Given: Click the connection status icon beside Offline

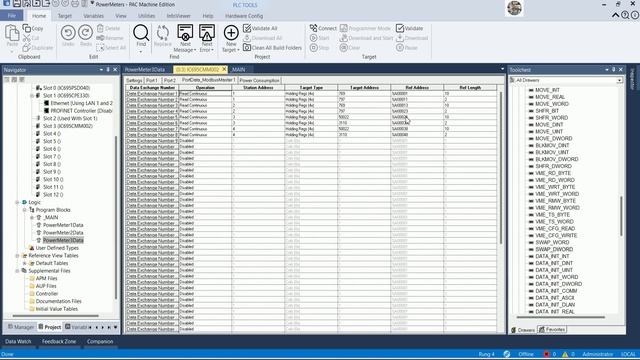Looking at the screenshot, I should pyautogui.click(x=507, y=354).
